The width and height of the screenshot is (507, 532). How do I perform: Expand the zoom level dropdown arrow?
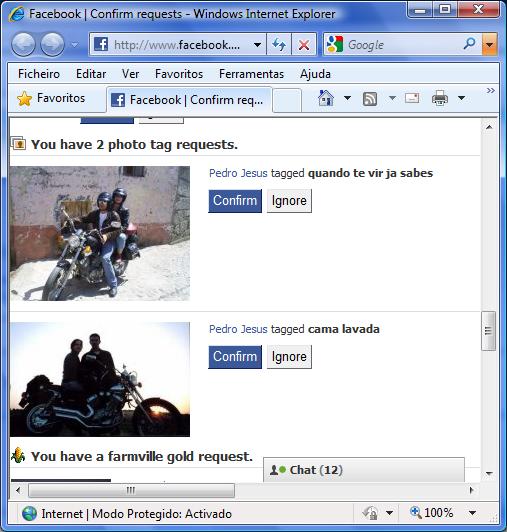click(x=472, y=513)
